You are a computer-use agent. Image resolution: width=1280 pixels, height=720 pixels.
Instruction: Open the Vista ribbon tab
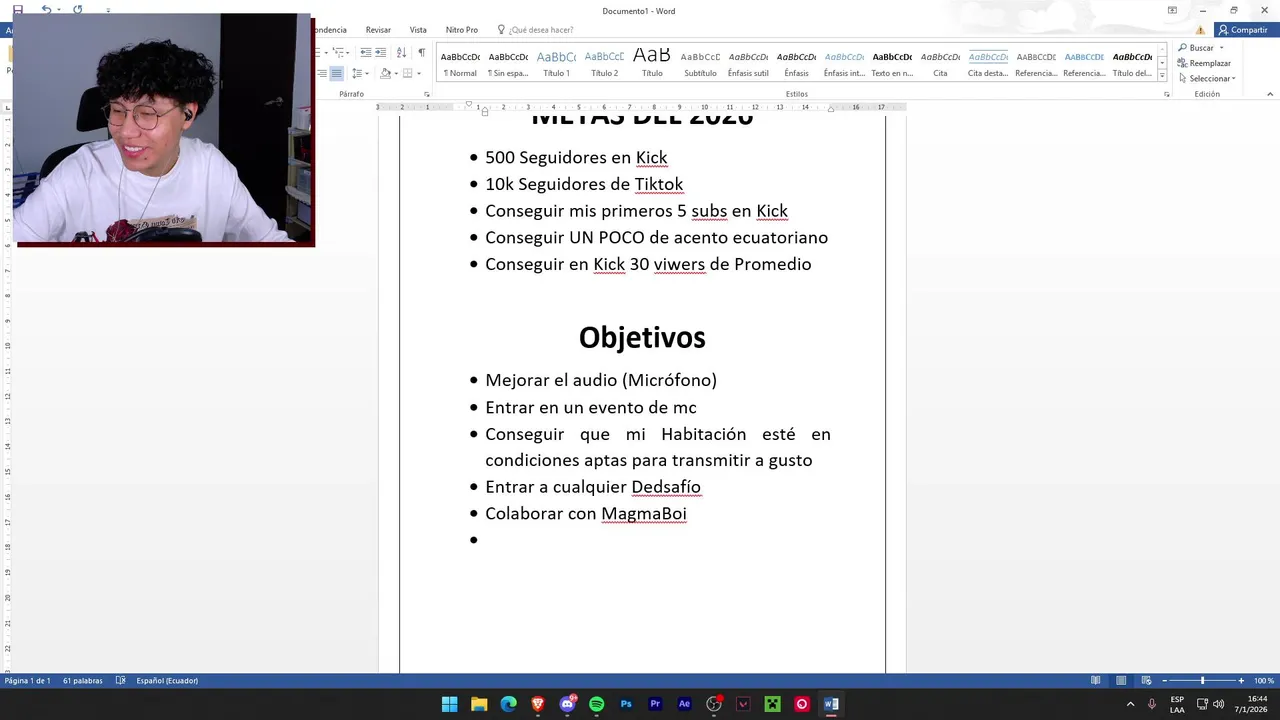pos(418,30)
